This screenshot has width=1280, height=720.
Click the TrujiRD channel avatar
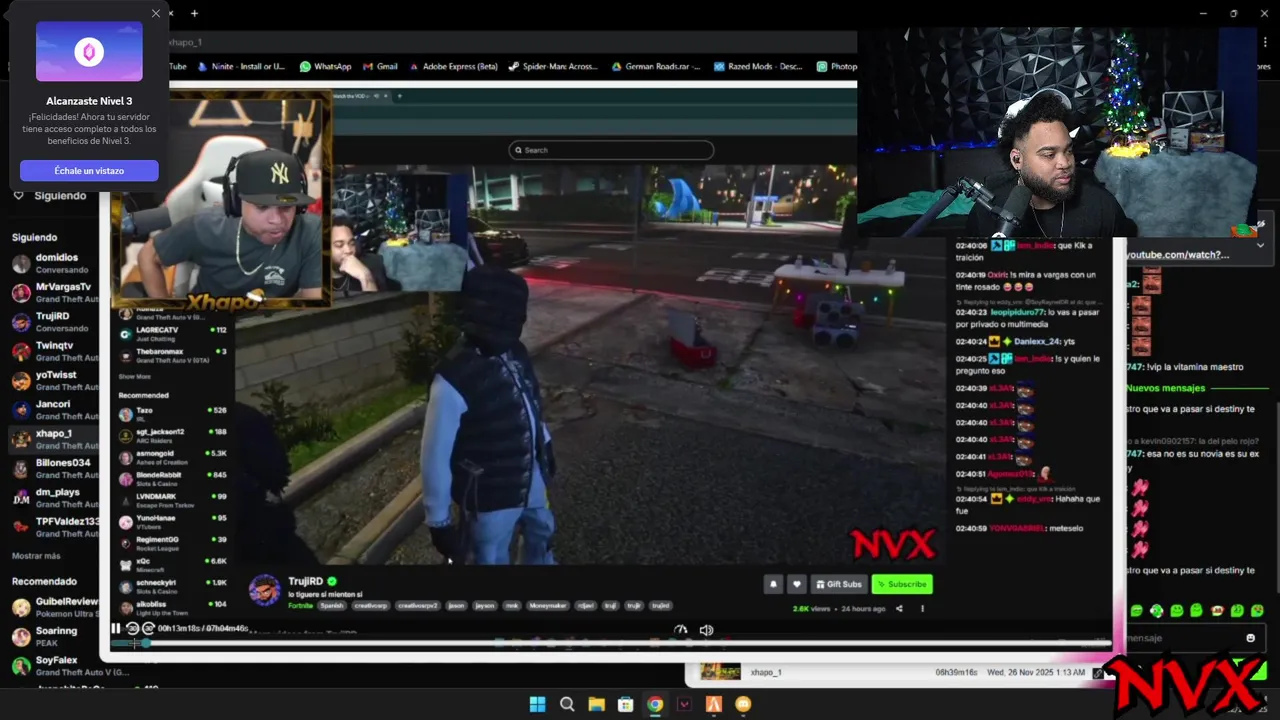(264, 590)
